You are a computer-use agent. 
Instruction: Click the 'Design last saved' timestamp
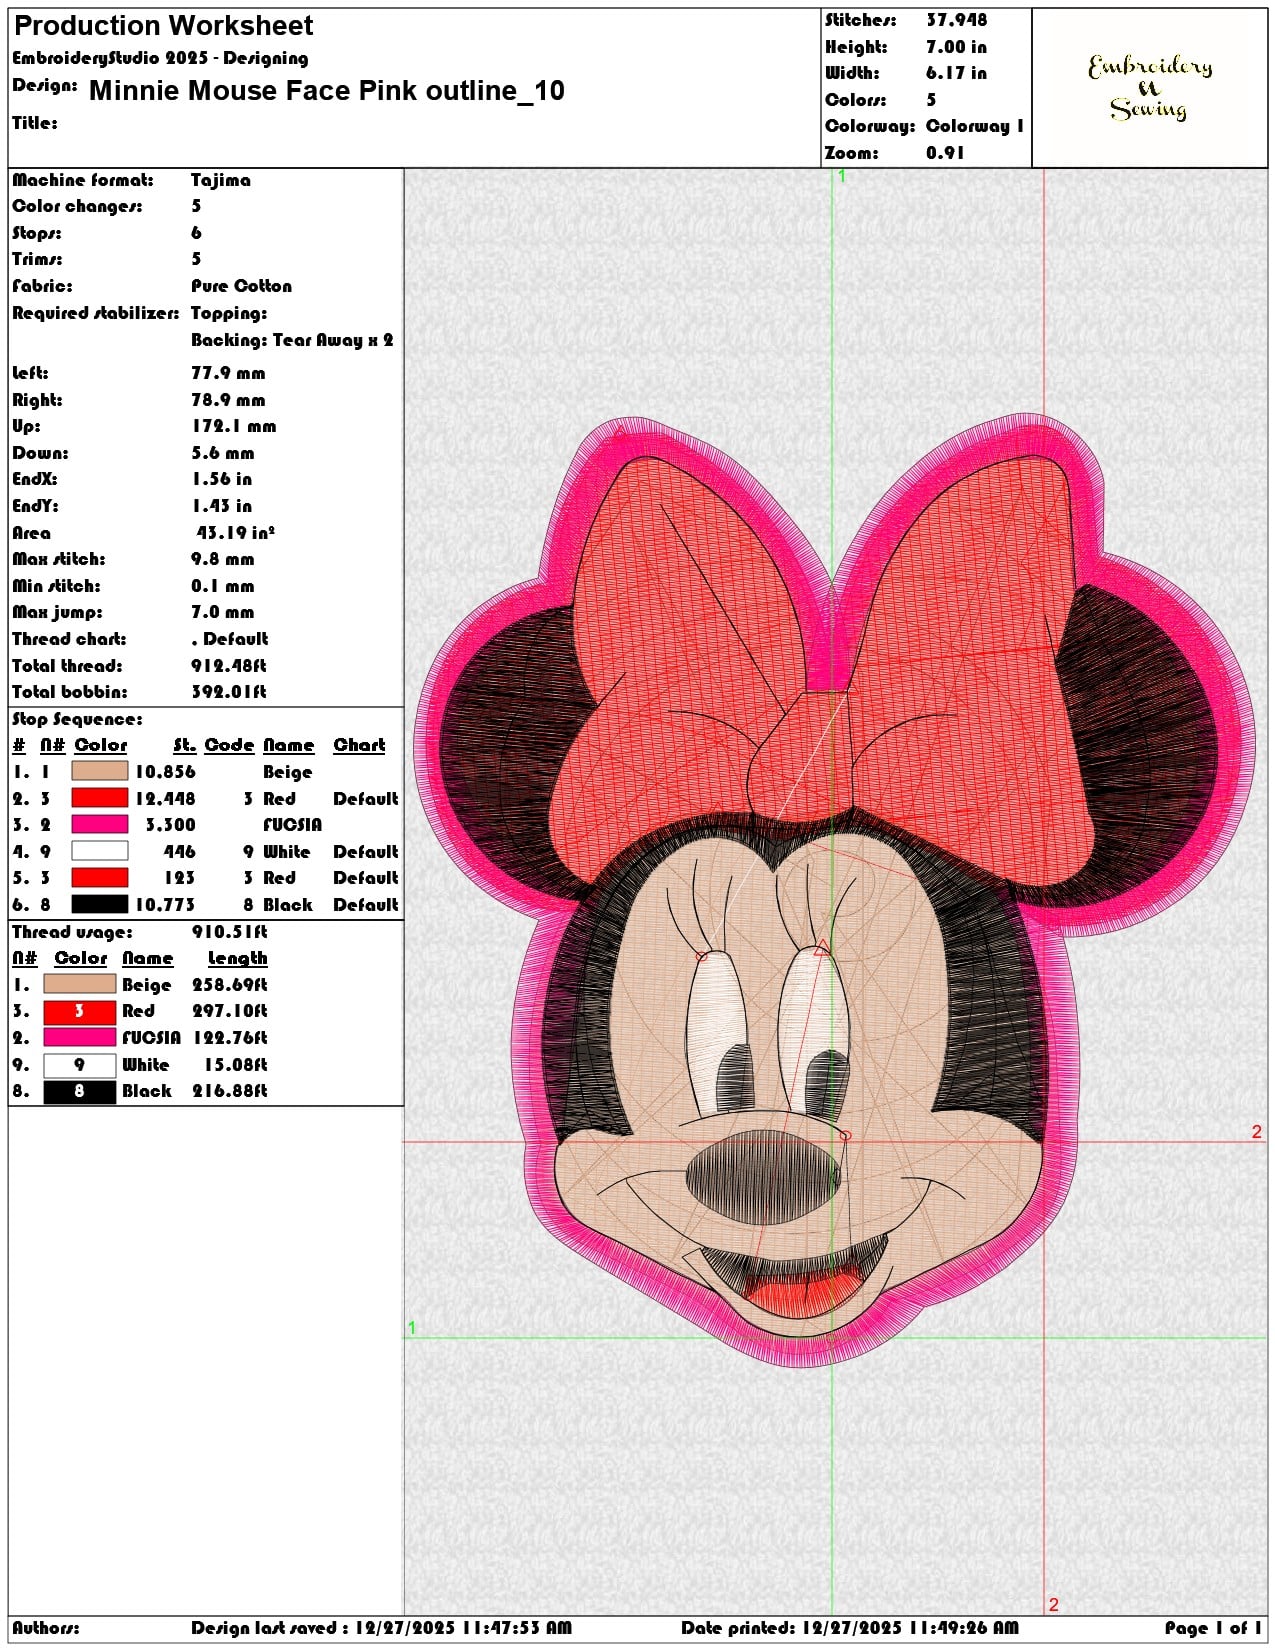tap(381, 1628)
